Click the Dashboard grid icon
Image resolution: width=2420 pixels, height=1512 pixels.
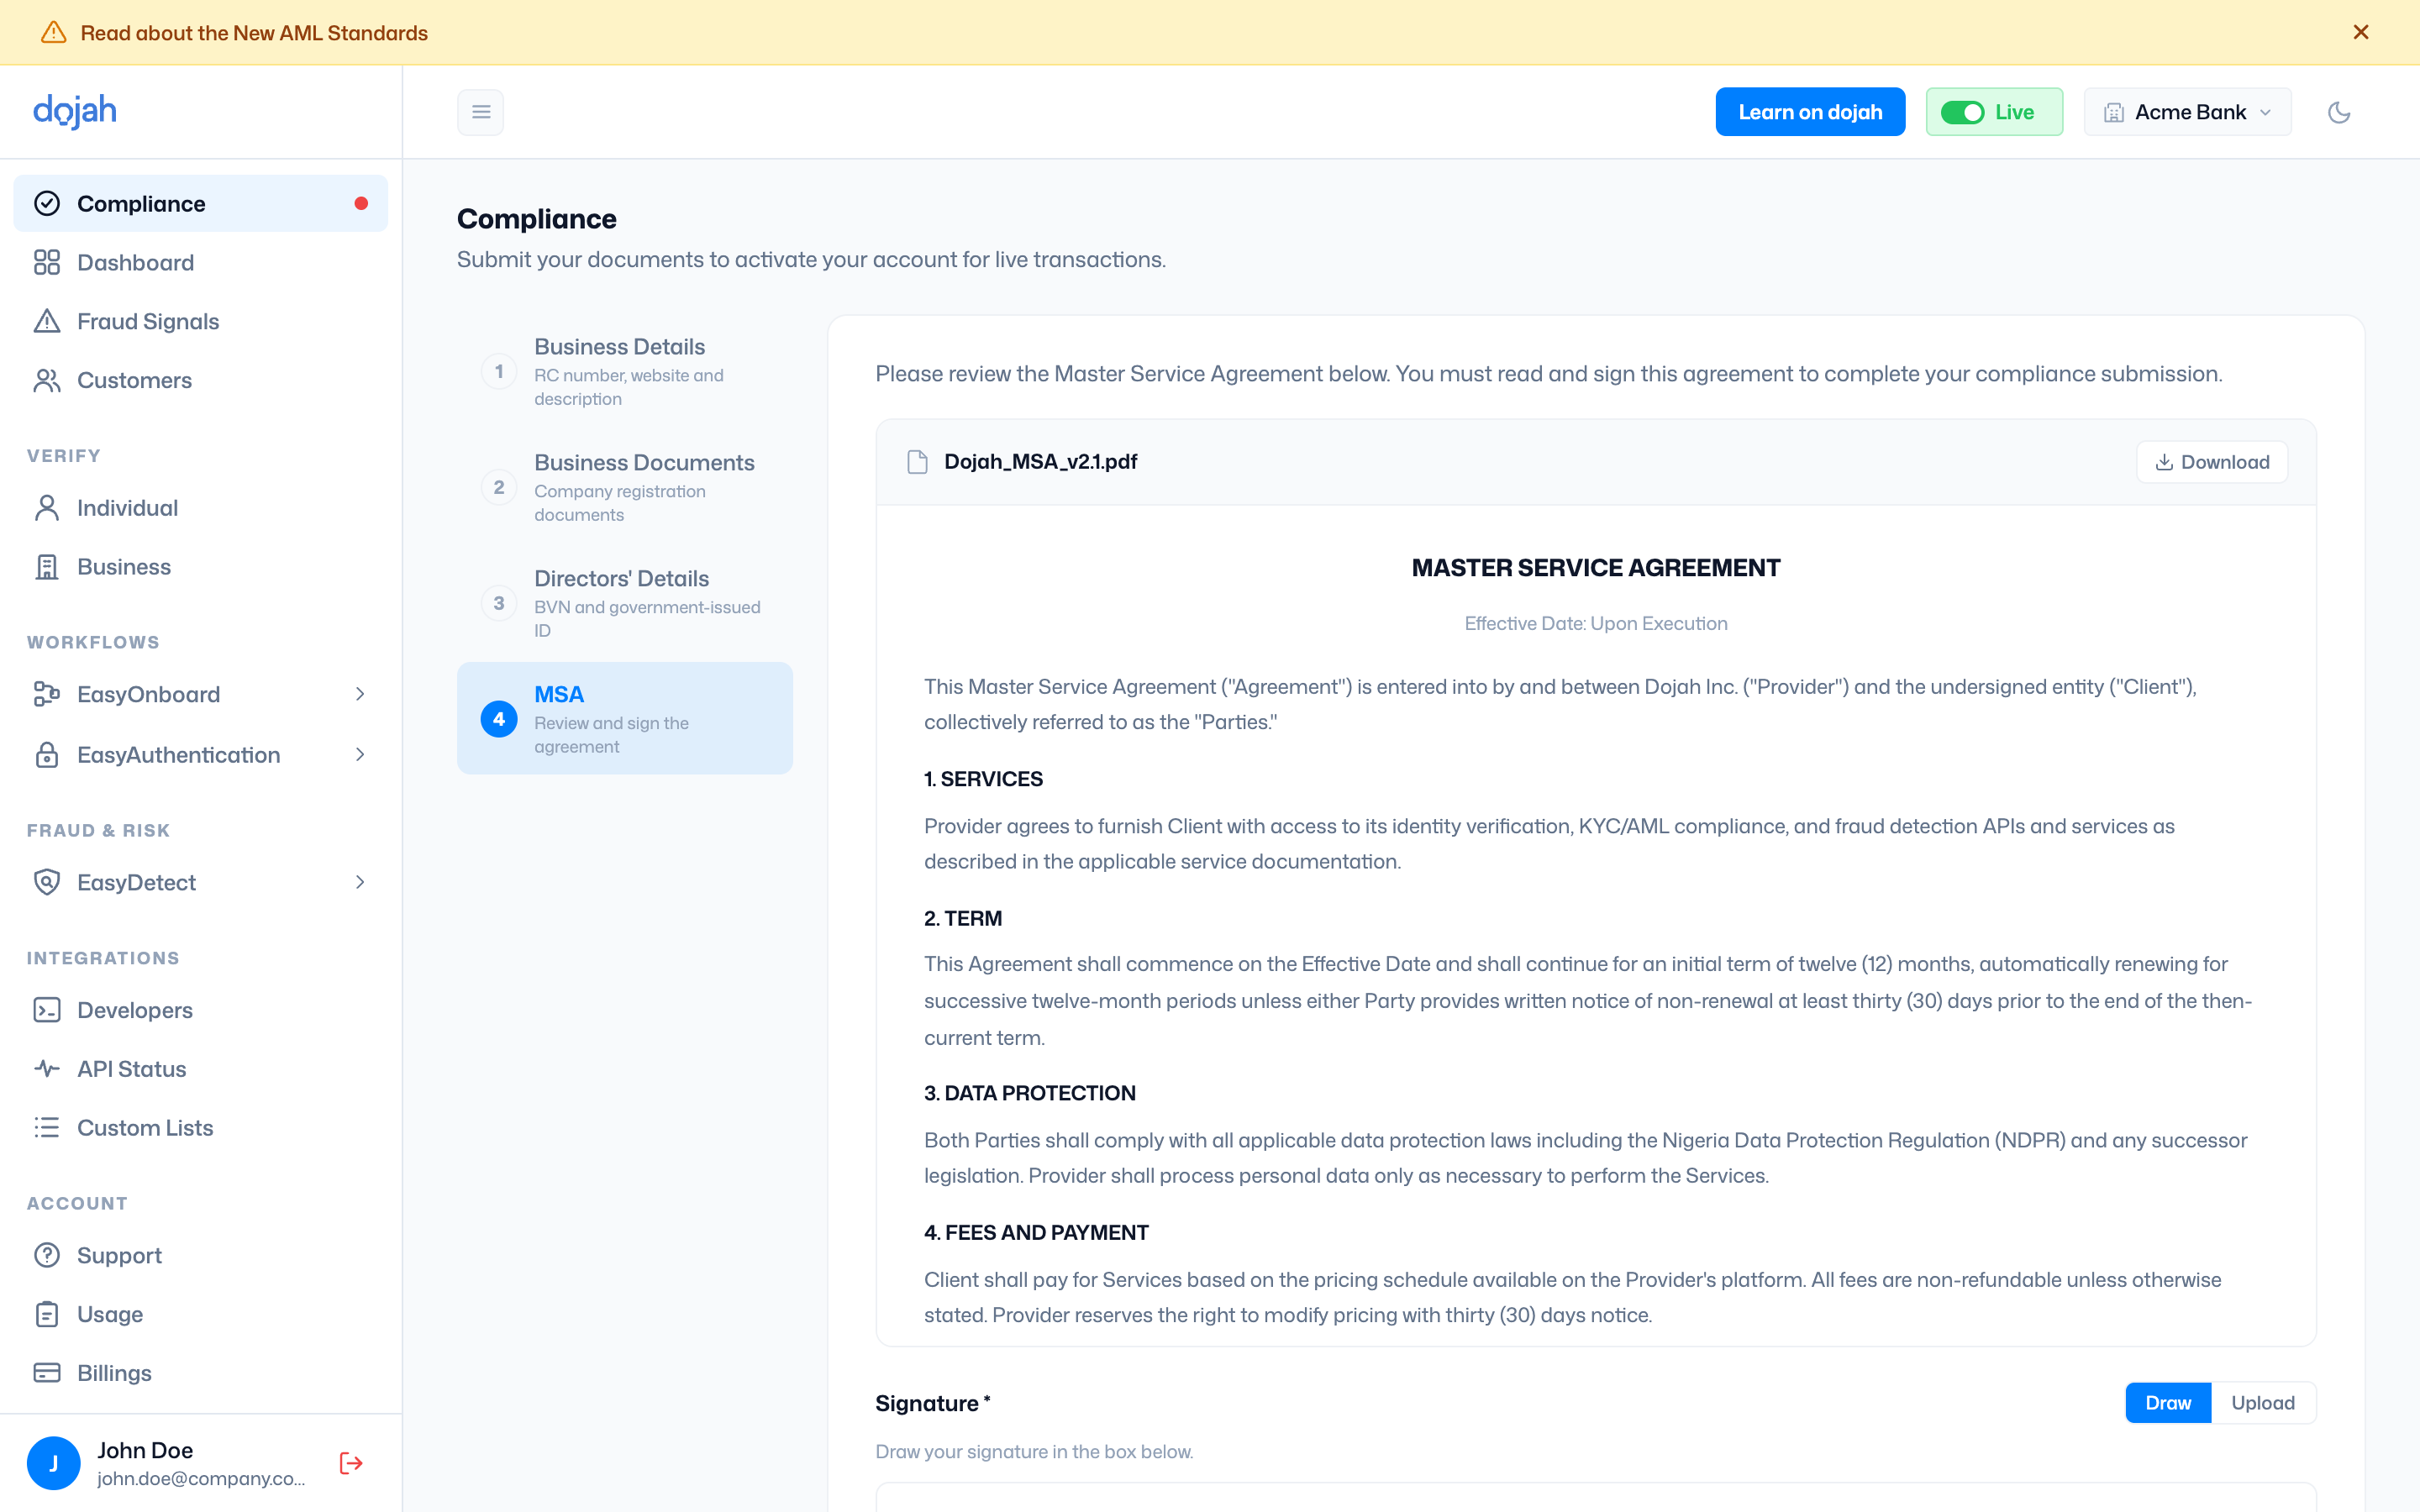47,262
